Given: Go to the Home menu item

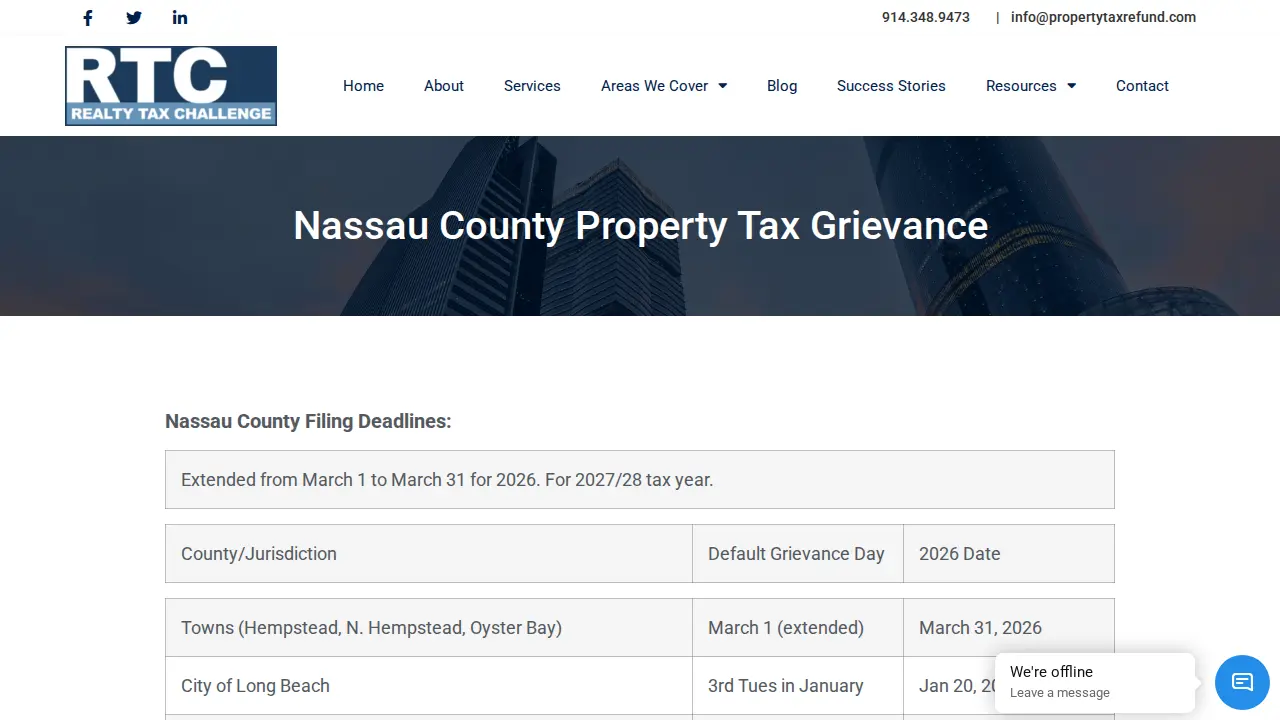Looking at the screenshot, I should tap(363, 86).
